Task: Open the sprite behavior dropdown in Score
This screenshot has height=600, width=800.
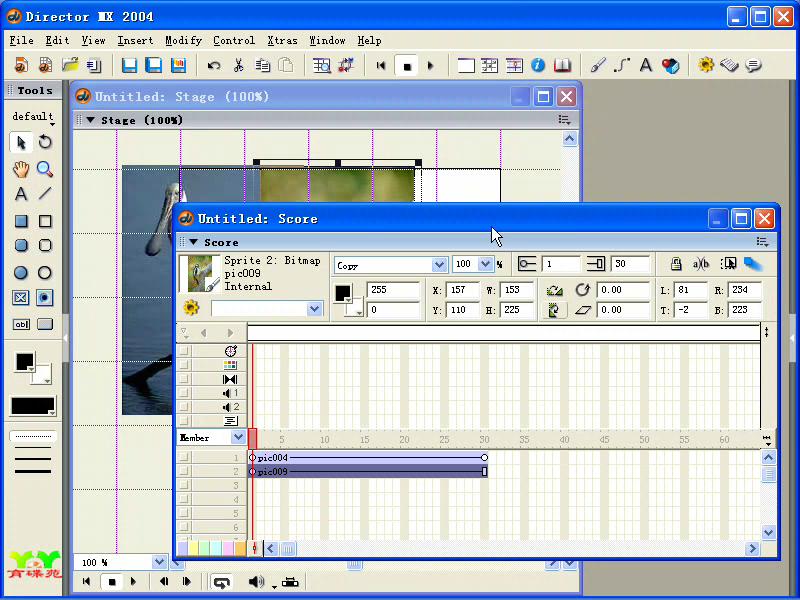Action: pyautogui.click(x=314, y=308)
